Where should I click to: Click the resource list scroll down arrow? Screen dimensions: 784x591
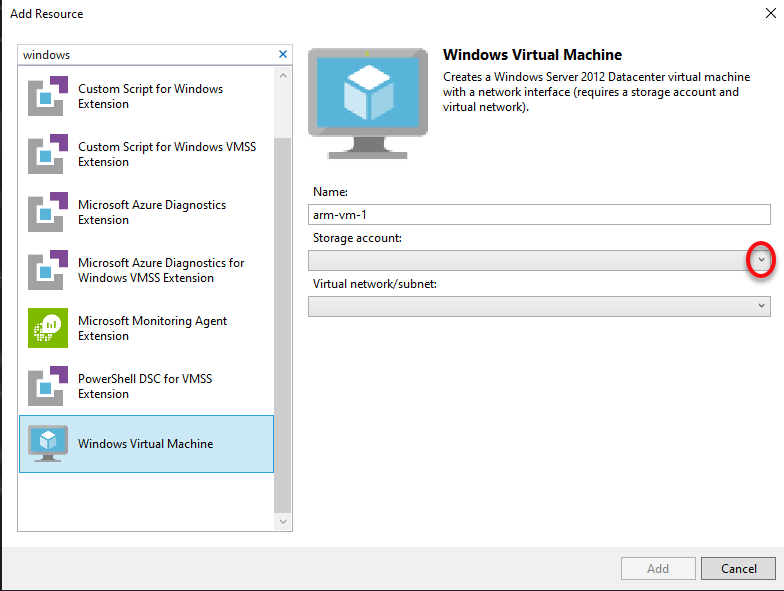[x=283, y=522]
